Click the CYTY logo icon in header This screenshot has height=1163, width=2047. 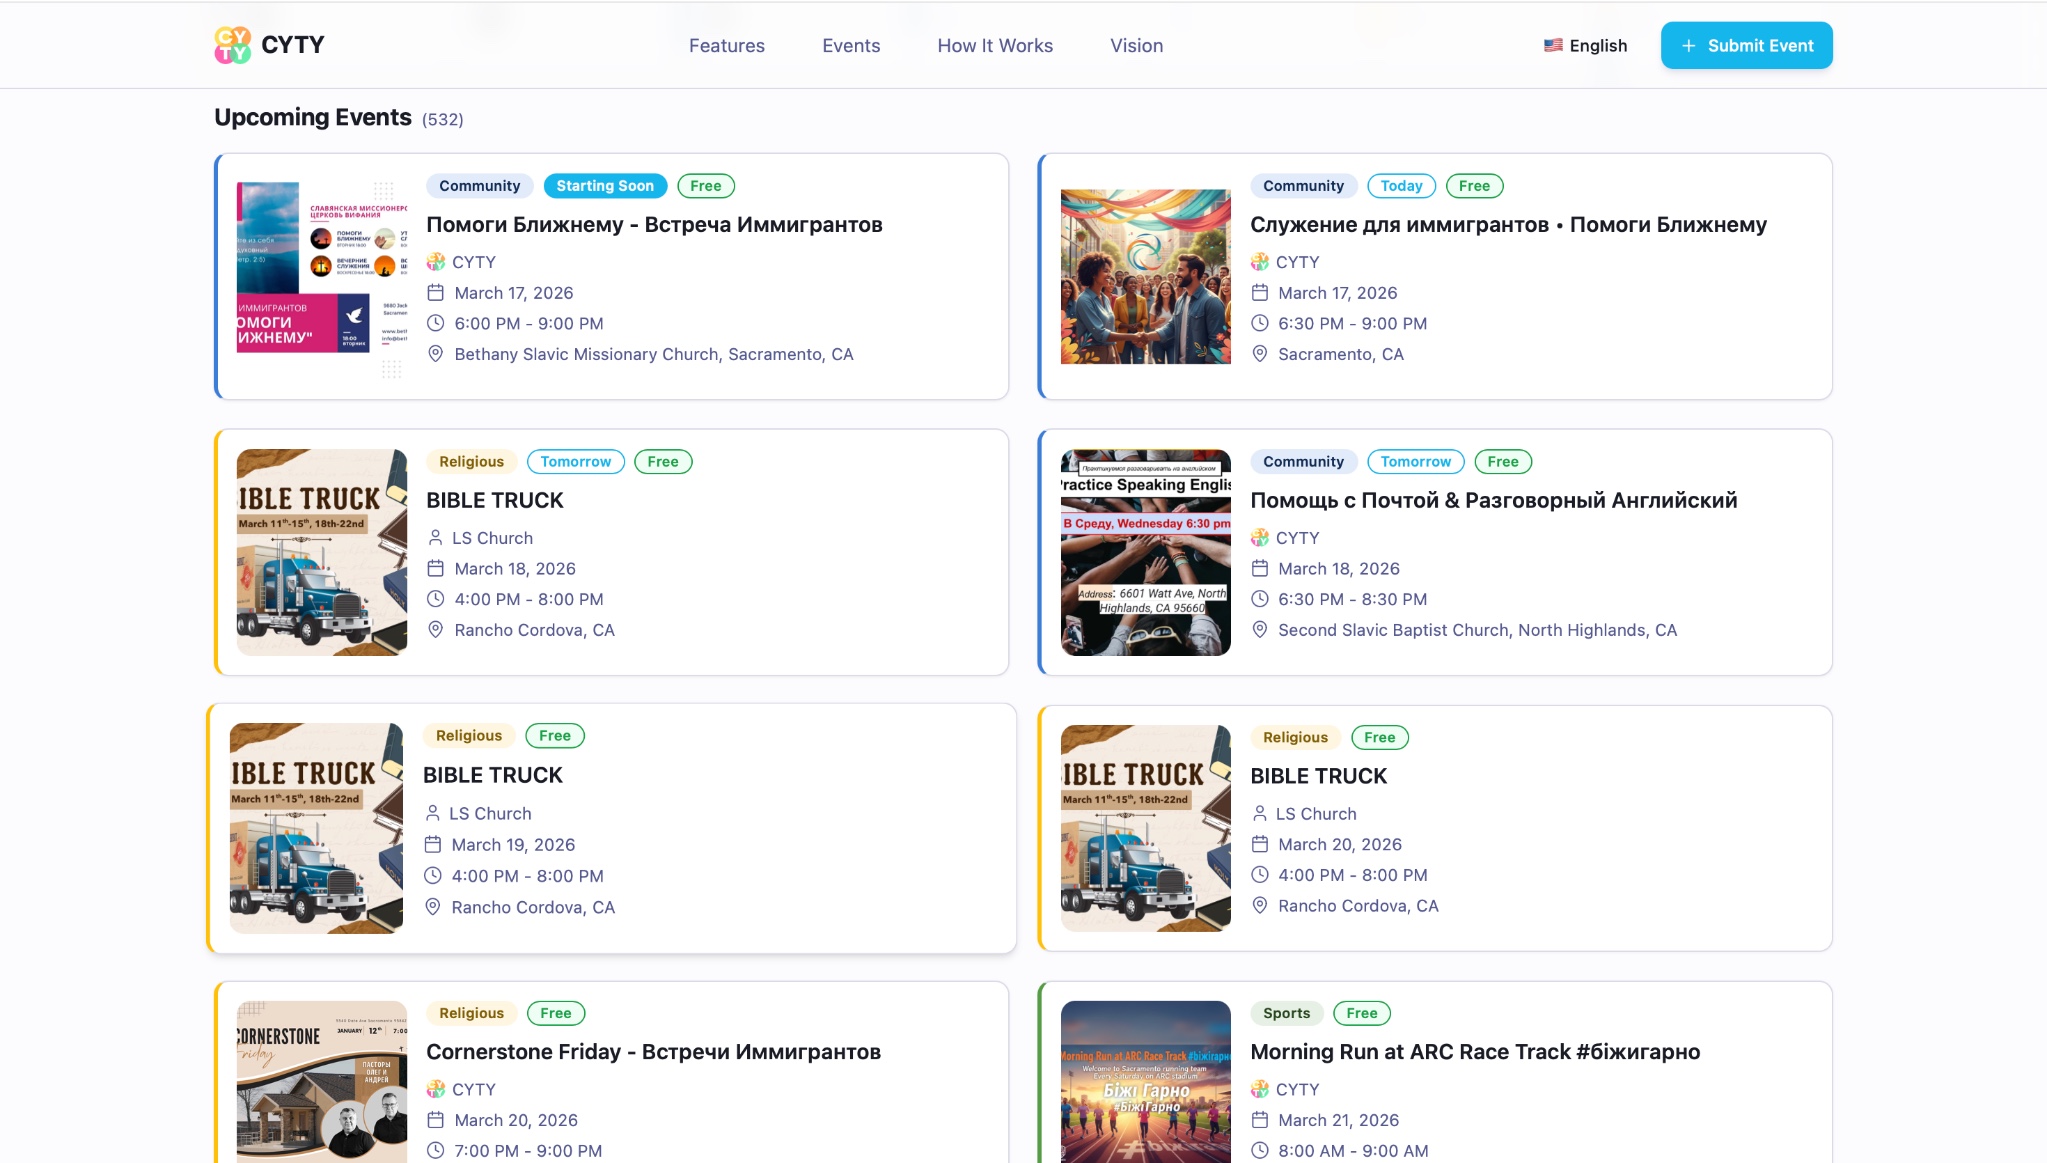[233, 45]
